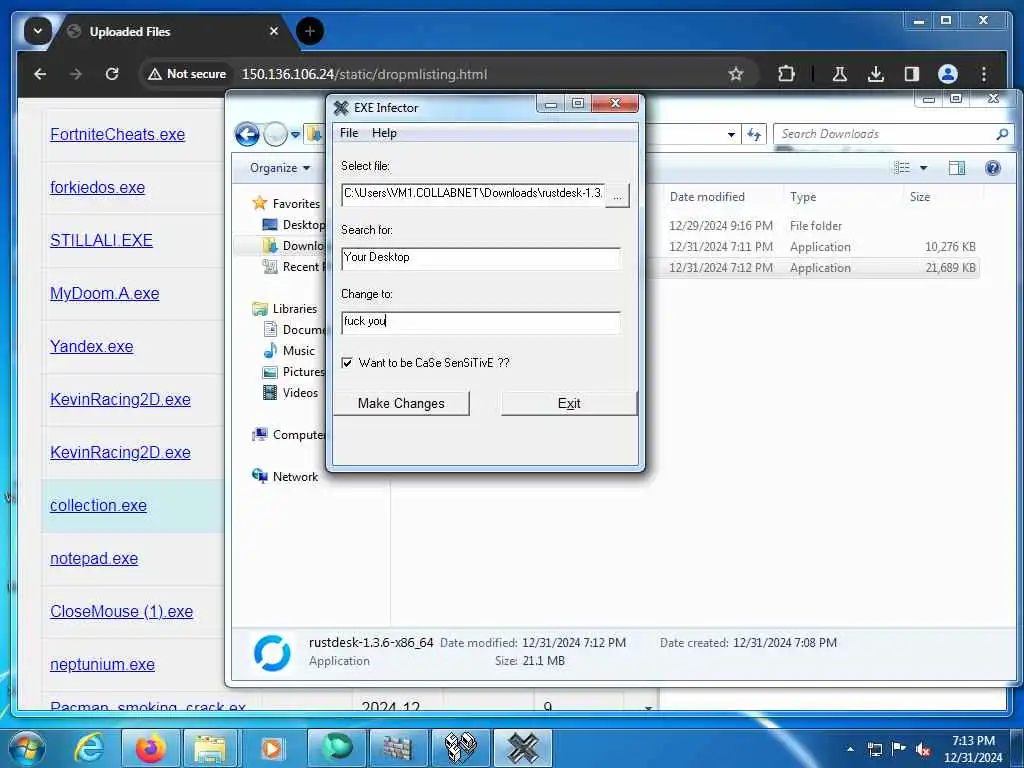This screenshot has width=1024, height=768.
Task: Select Libraries in the navigation pane
Action: 285,308
